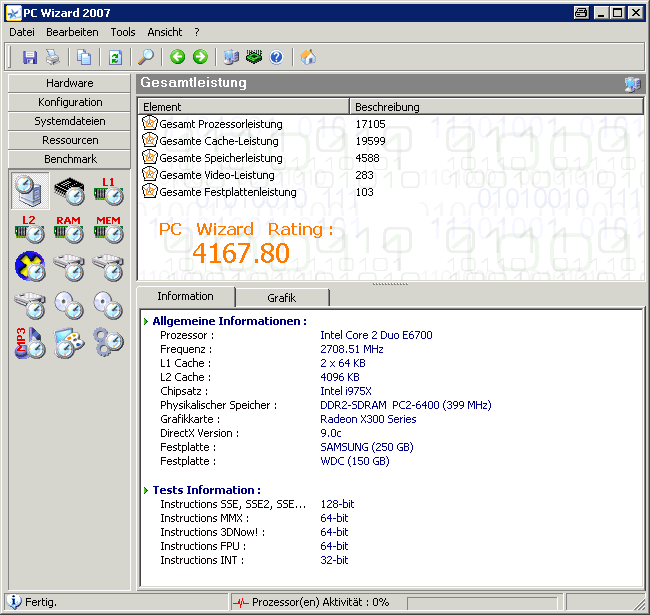Select the gears benchmark icon
650x615 pixels.
point(108,342)
